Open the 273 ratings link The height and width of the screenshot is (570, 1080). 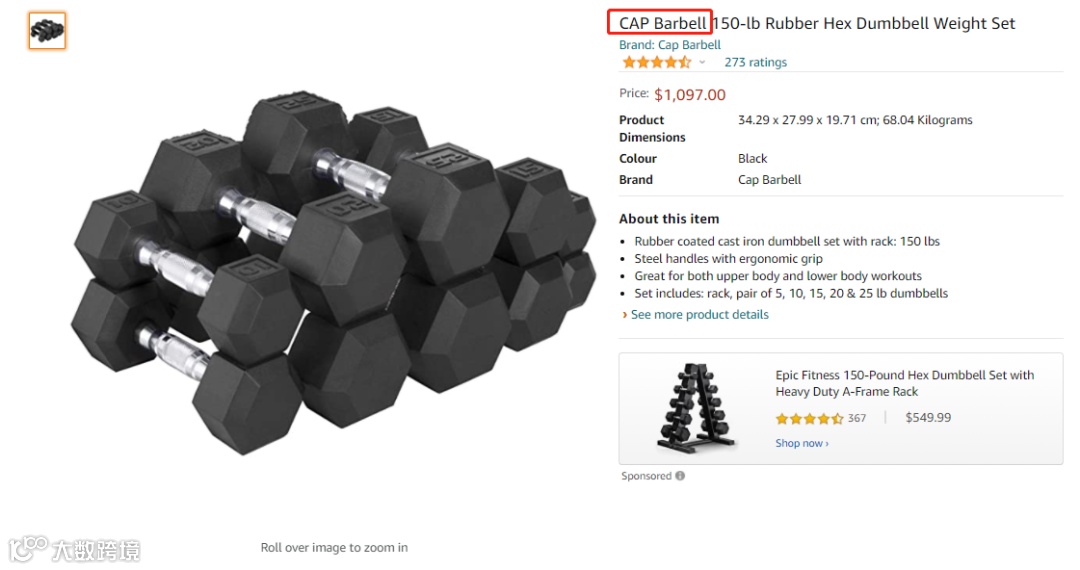point(755,62)
